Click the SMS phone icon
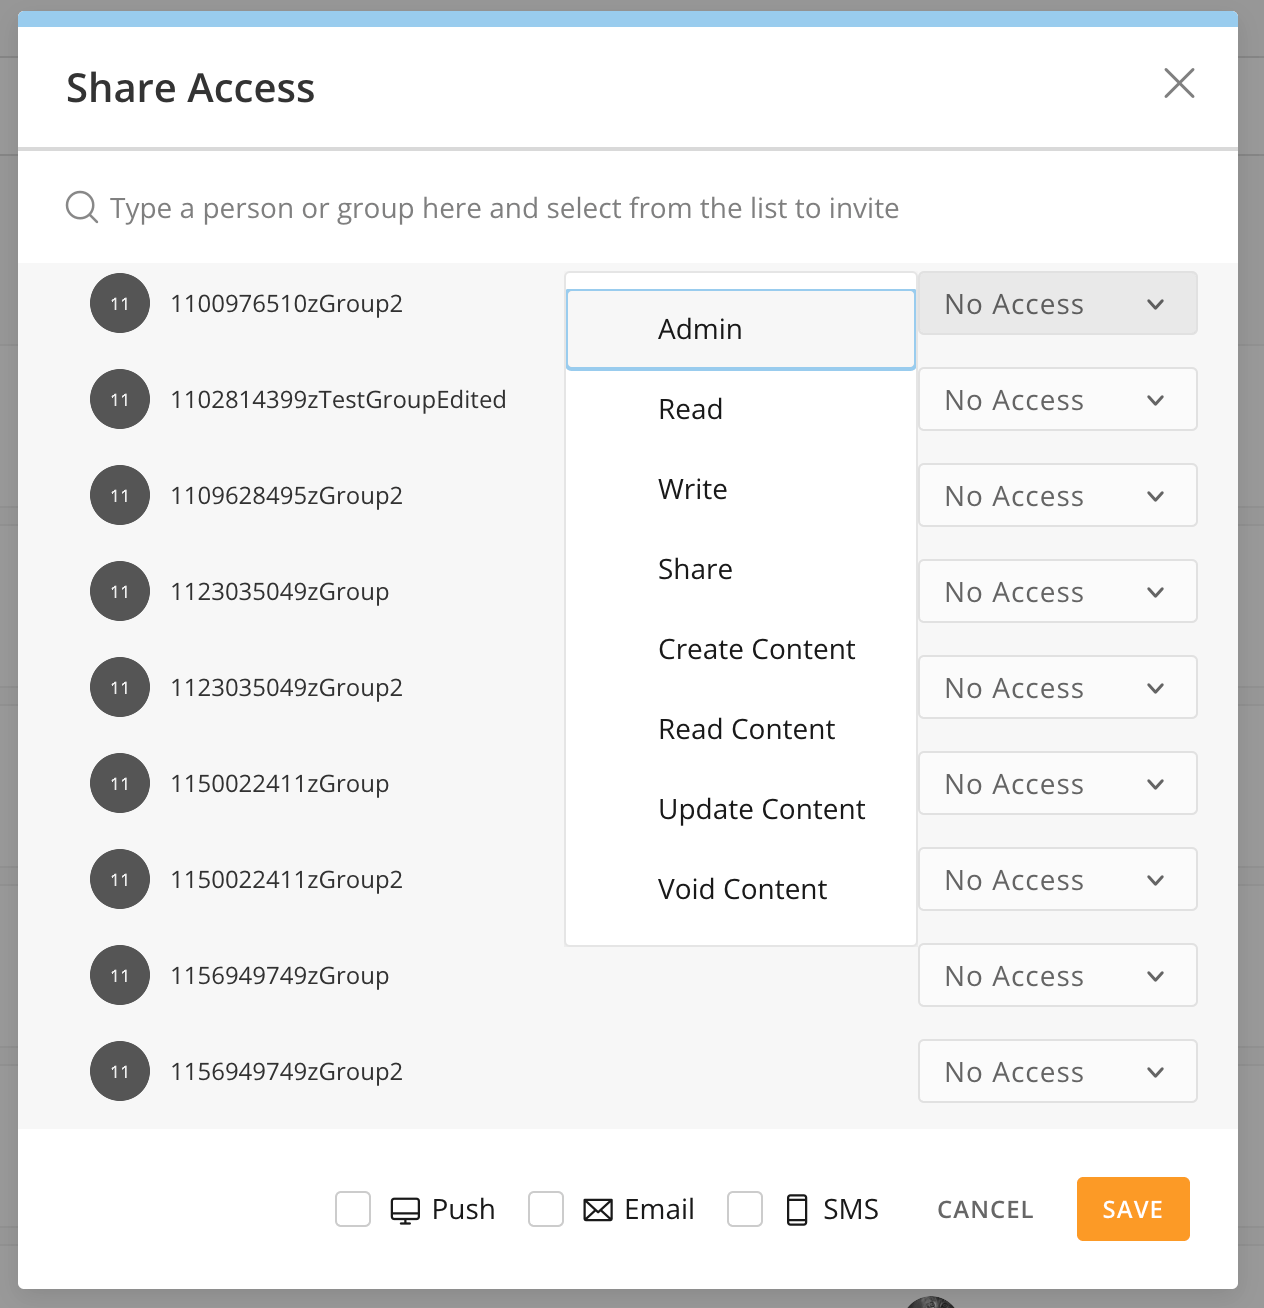 coord(797,1210)
